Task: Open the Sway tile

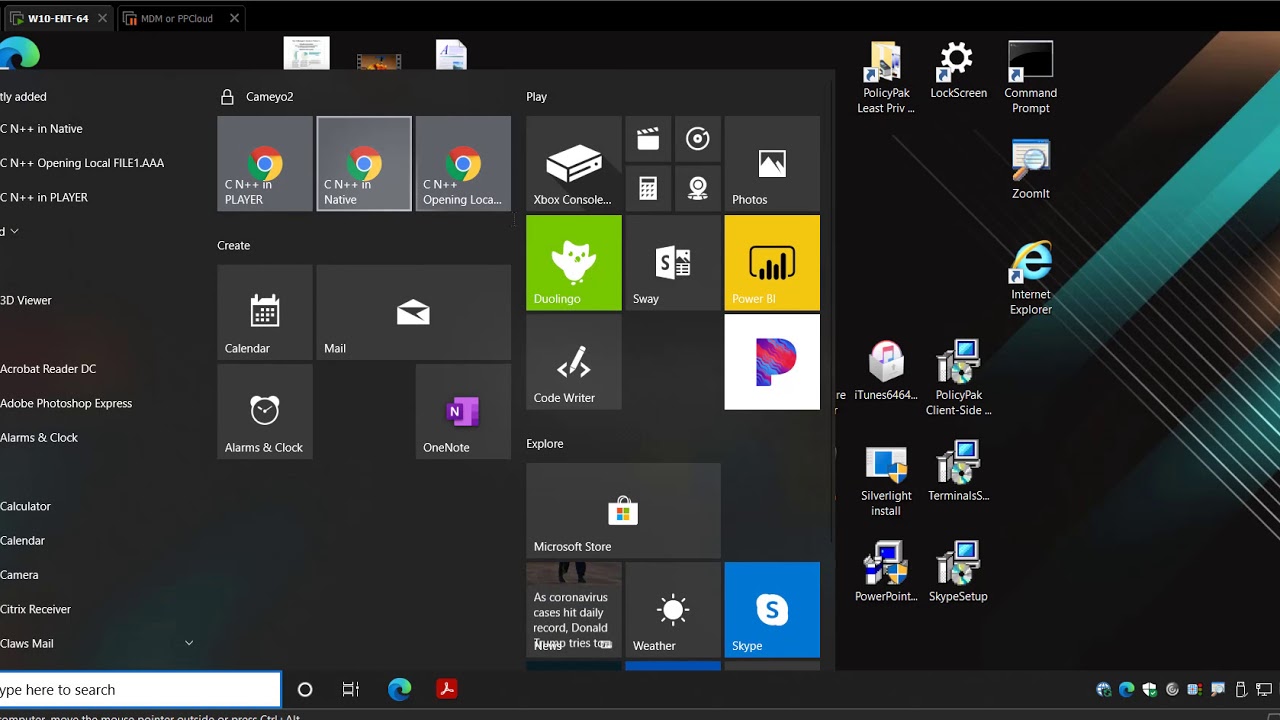Action: point(673,263)
